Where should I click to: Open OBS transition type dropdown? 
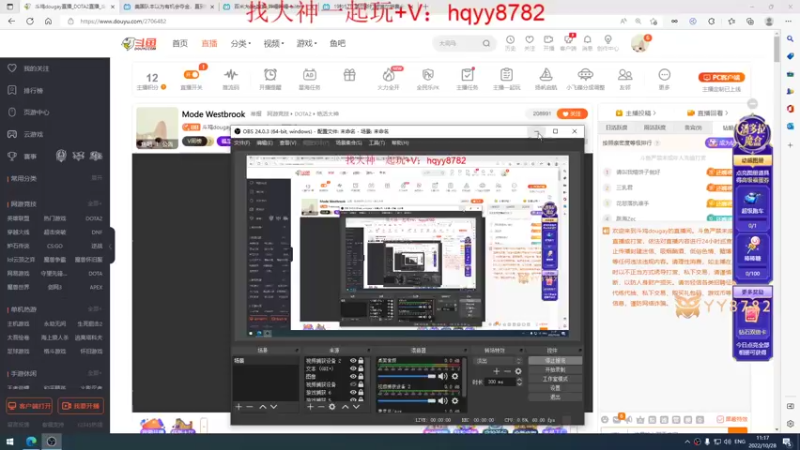tap(498, 361)
